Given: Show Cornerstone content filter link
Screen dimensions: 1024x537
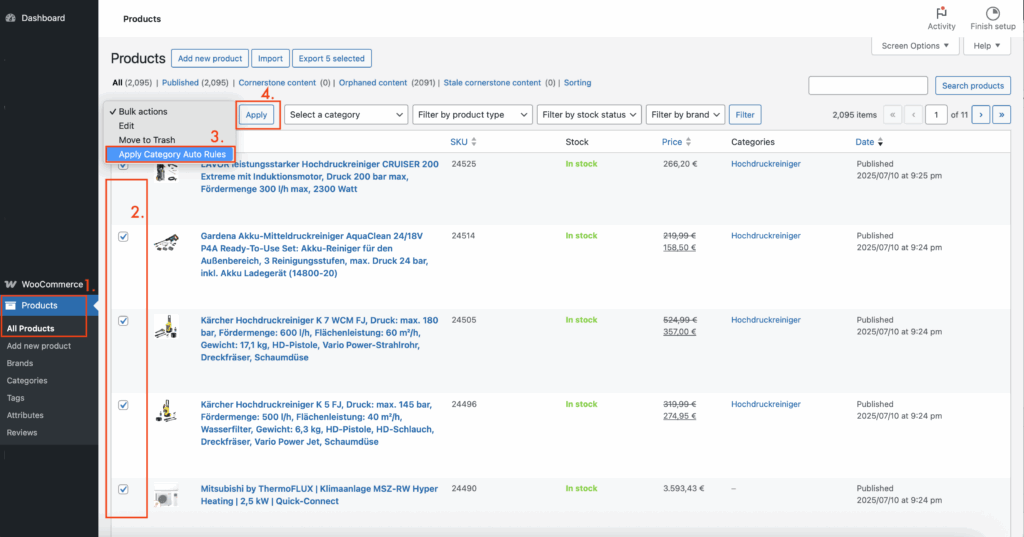Looking at the screenshot, I should click(277, 83).
